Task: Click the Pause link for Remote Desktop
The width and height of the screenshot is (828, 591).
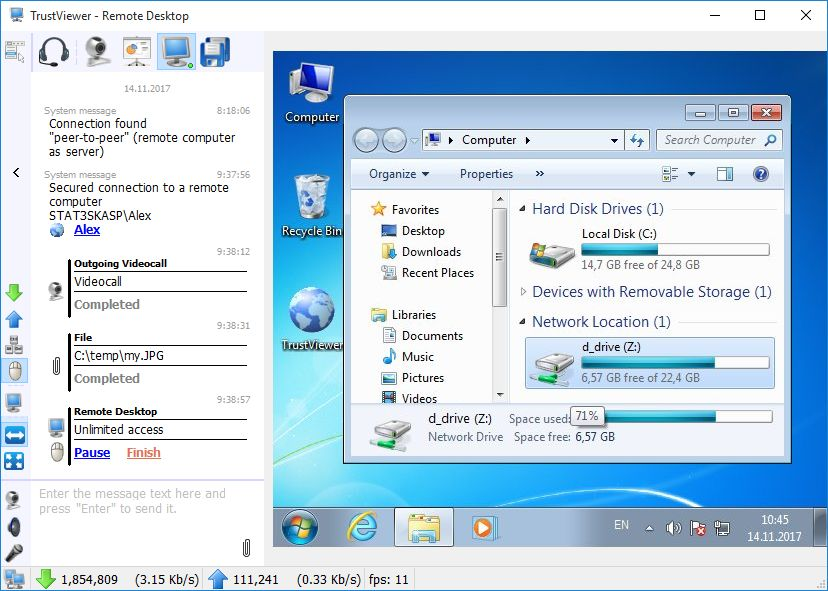Action: tap(92, 453)
